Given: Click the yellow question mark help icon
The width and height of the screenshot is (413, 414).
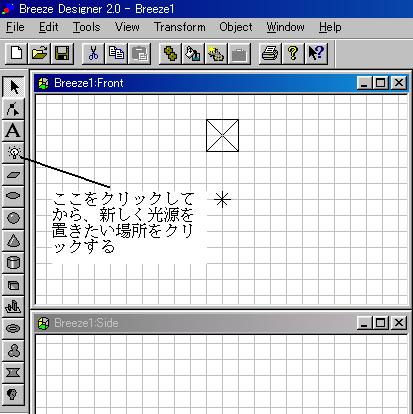Looking at the screenshot, I should (x=293, y=53).
